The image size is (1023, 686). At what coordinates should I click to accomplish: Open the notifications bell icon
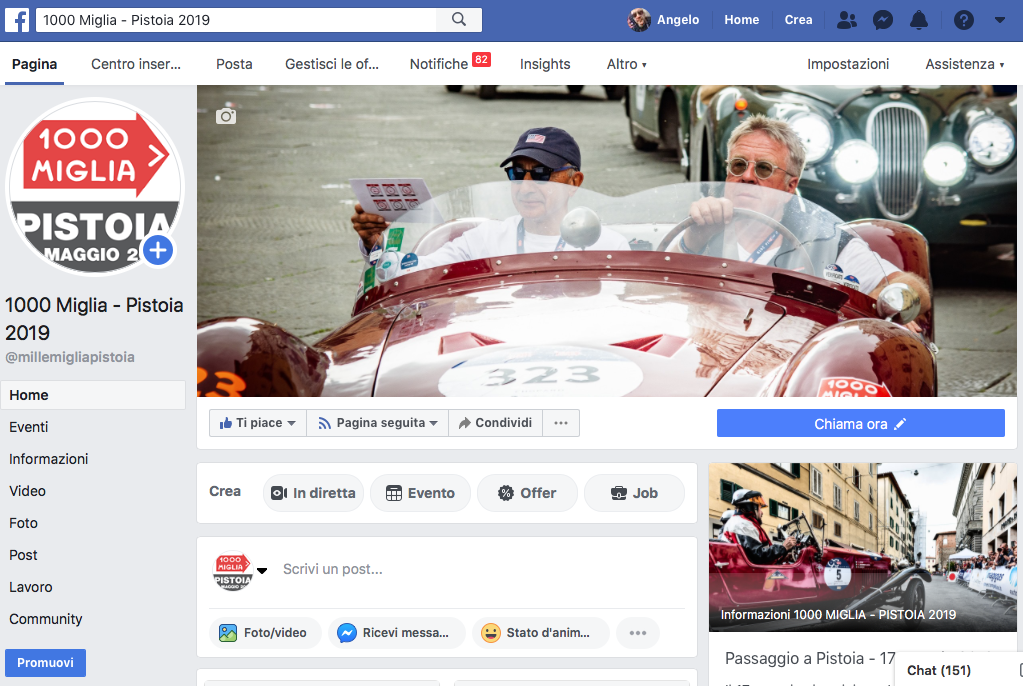[919, 20]
